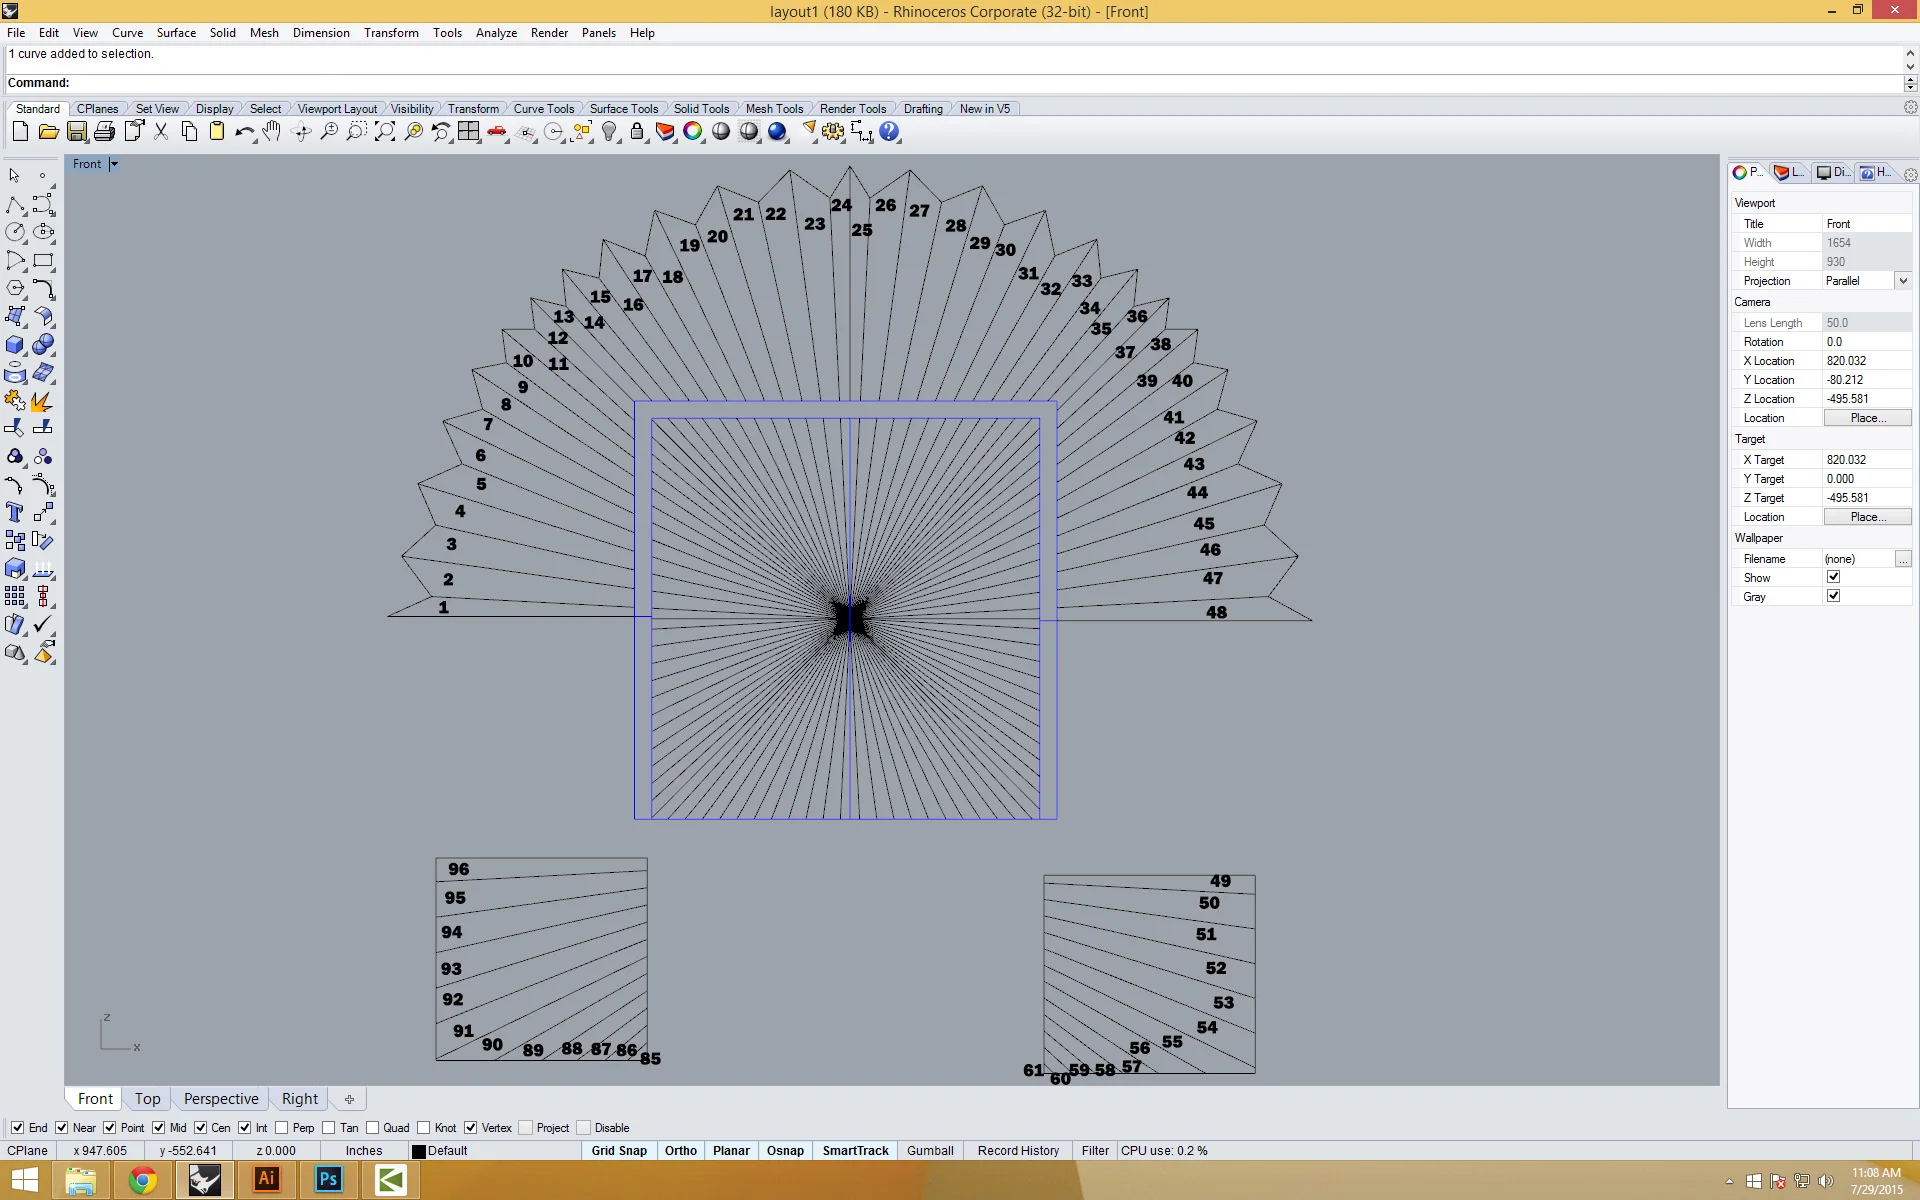Toggle the Gray wallpaper checkbox

pyautogui.click(x=1833, y=596)
